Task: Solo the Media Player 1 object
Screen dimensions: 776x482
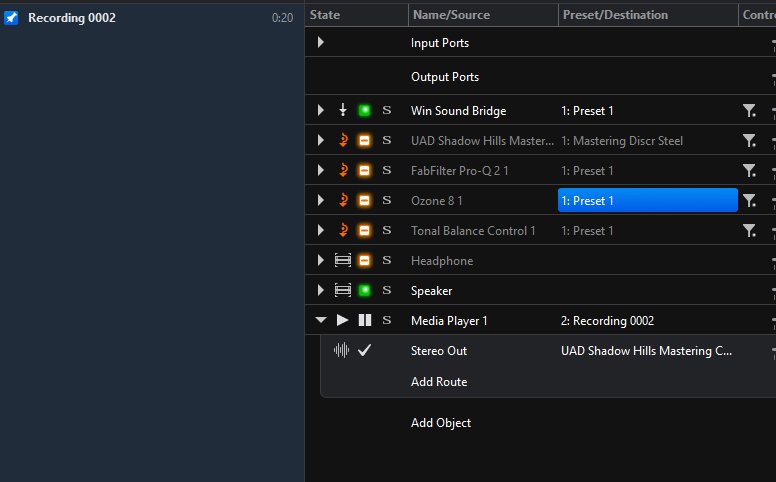Action: [387, 320]
